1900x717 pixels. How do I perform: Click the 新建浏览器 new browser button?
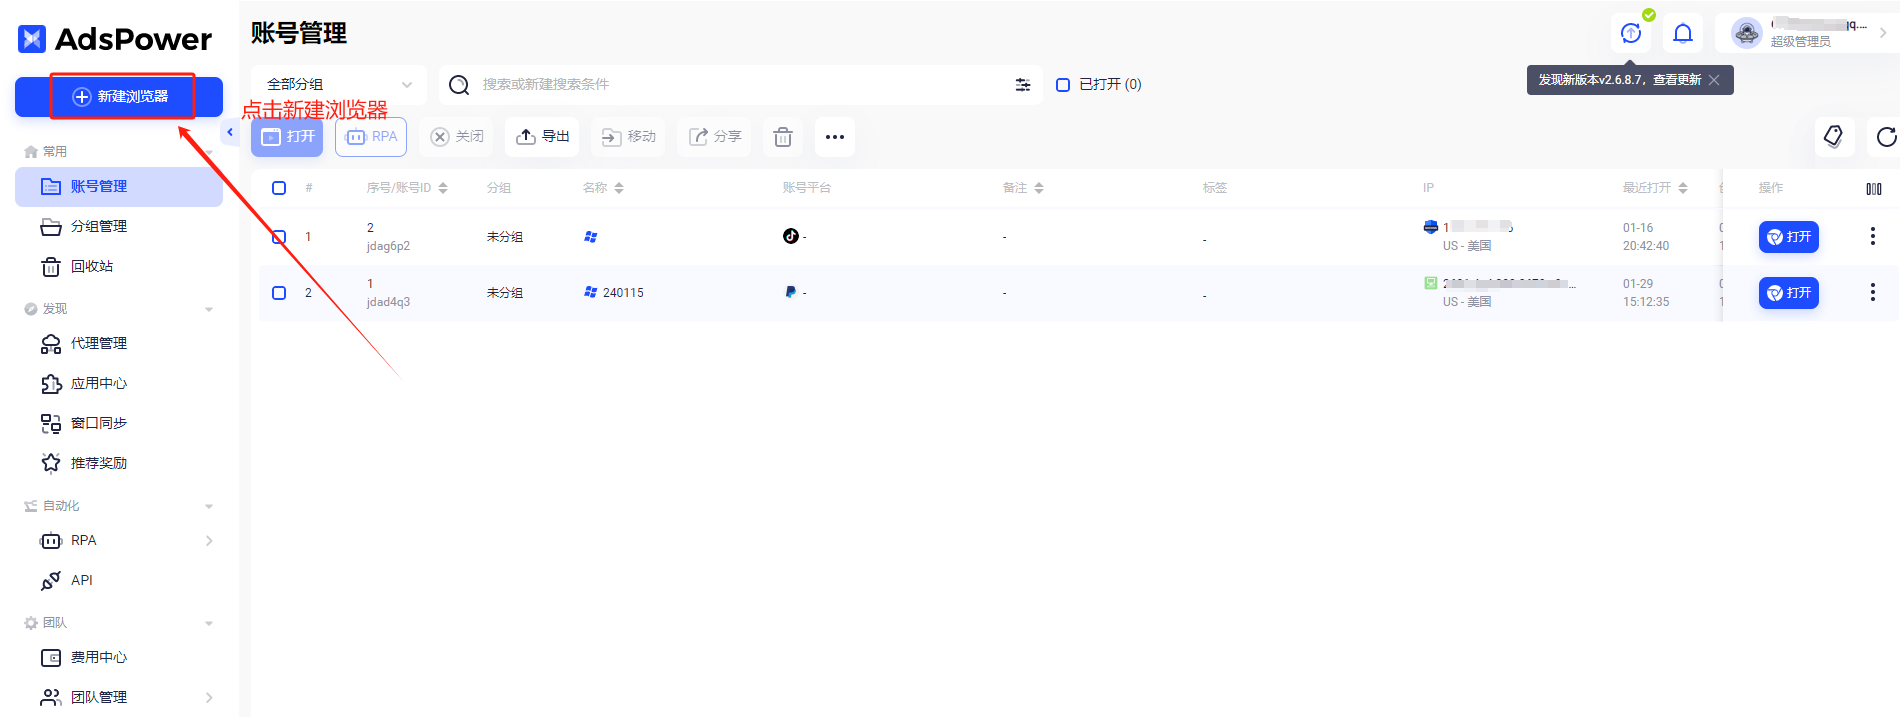(x=119, y=97)
